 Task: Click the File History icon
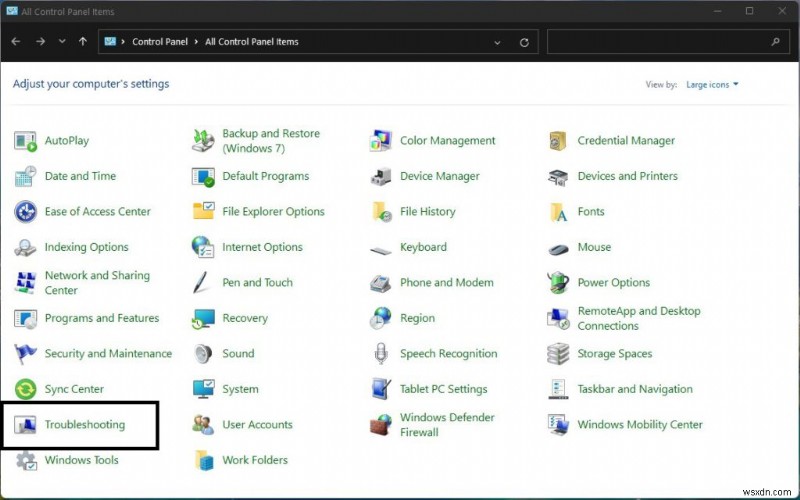[381, 212]
